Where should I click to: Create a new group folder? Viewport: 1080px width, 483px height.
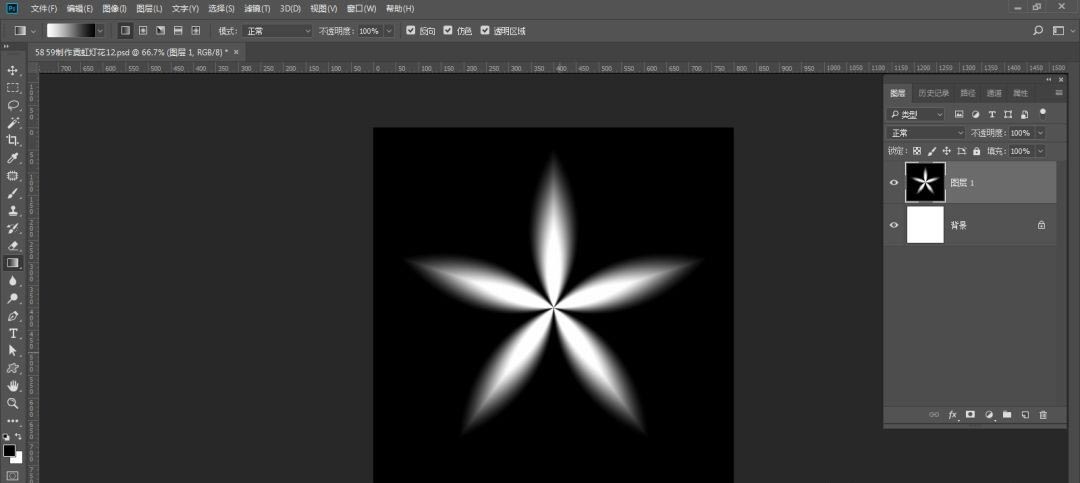1007,415
